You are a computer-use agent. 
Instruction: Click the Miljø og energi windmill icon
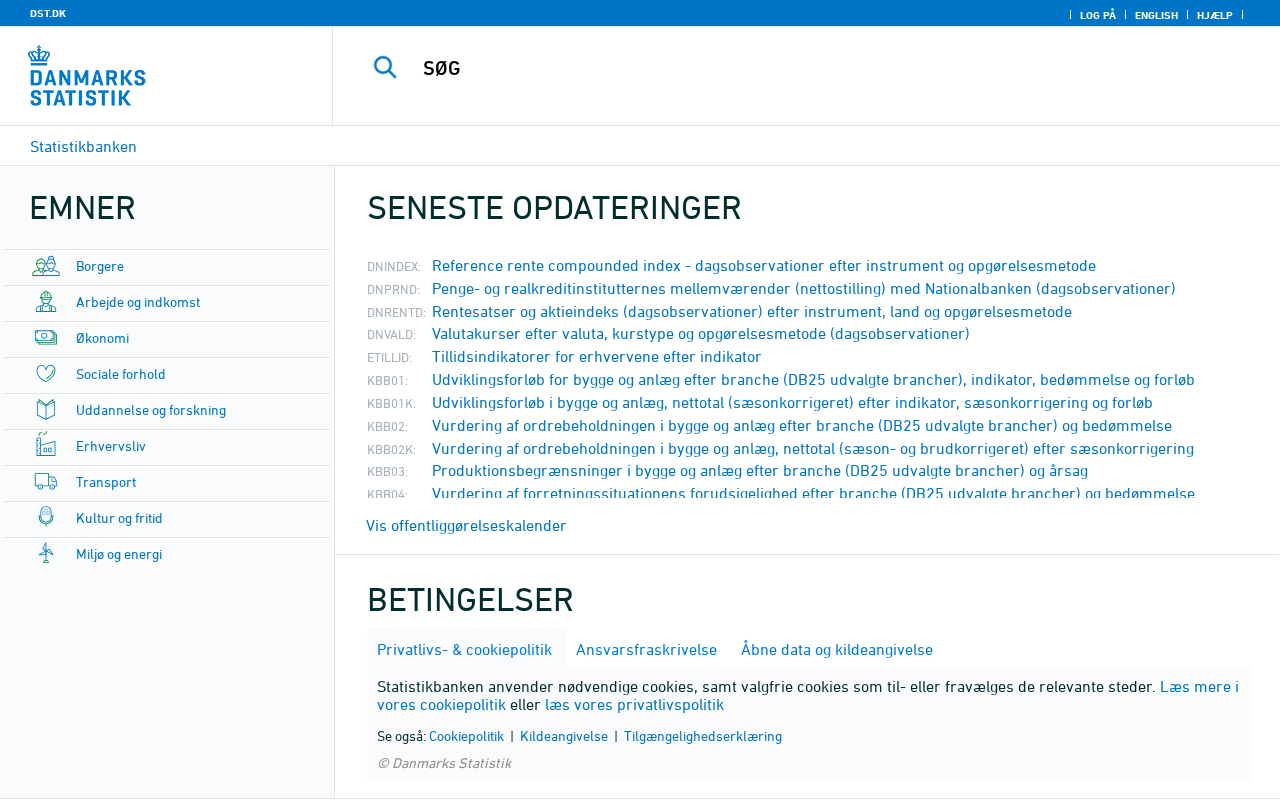coord(46,554)
